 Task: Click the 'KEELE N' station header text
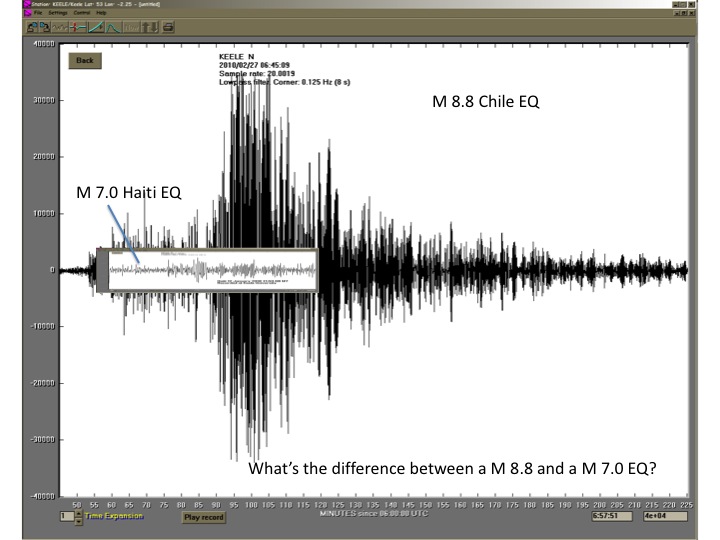tap(236, 56)
